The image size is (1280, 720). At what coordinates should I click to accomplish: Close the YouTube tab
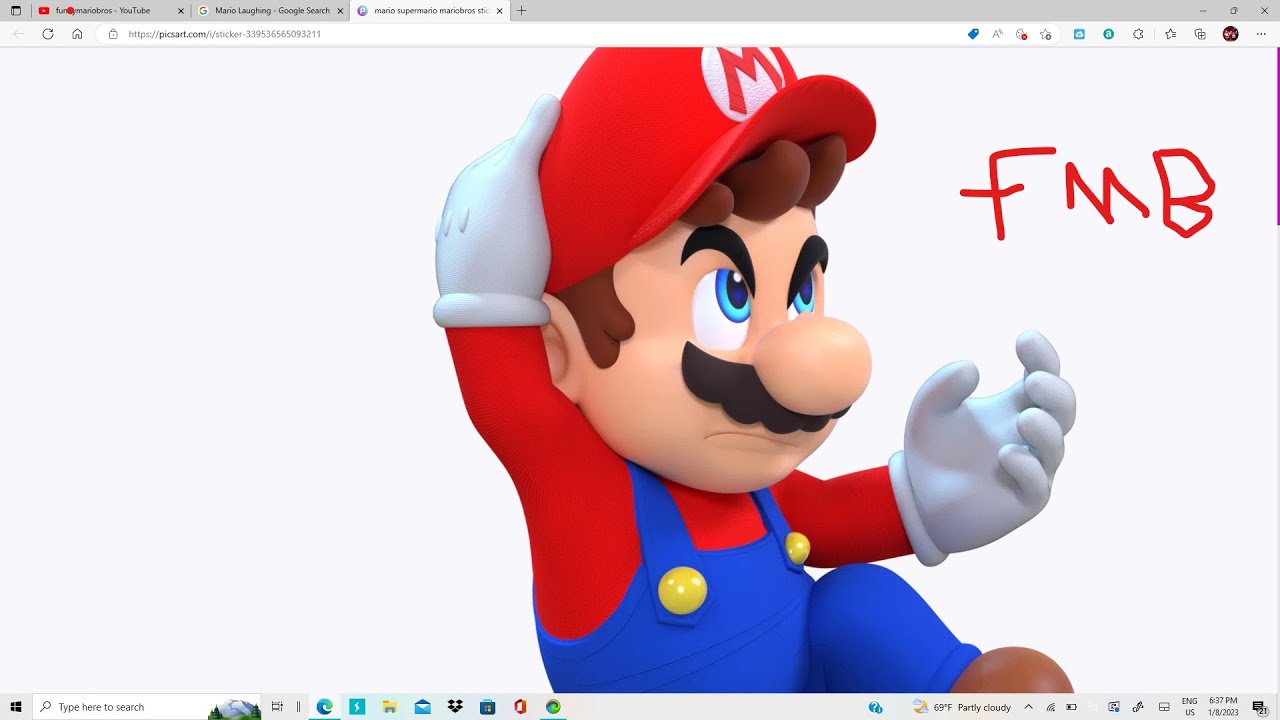pos(181,11)
